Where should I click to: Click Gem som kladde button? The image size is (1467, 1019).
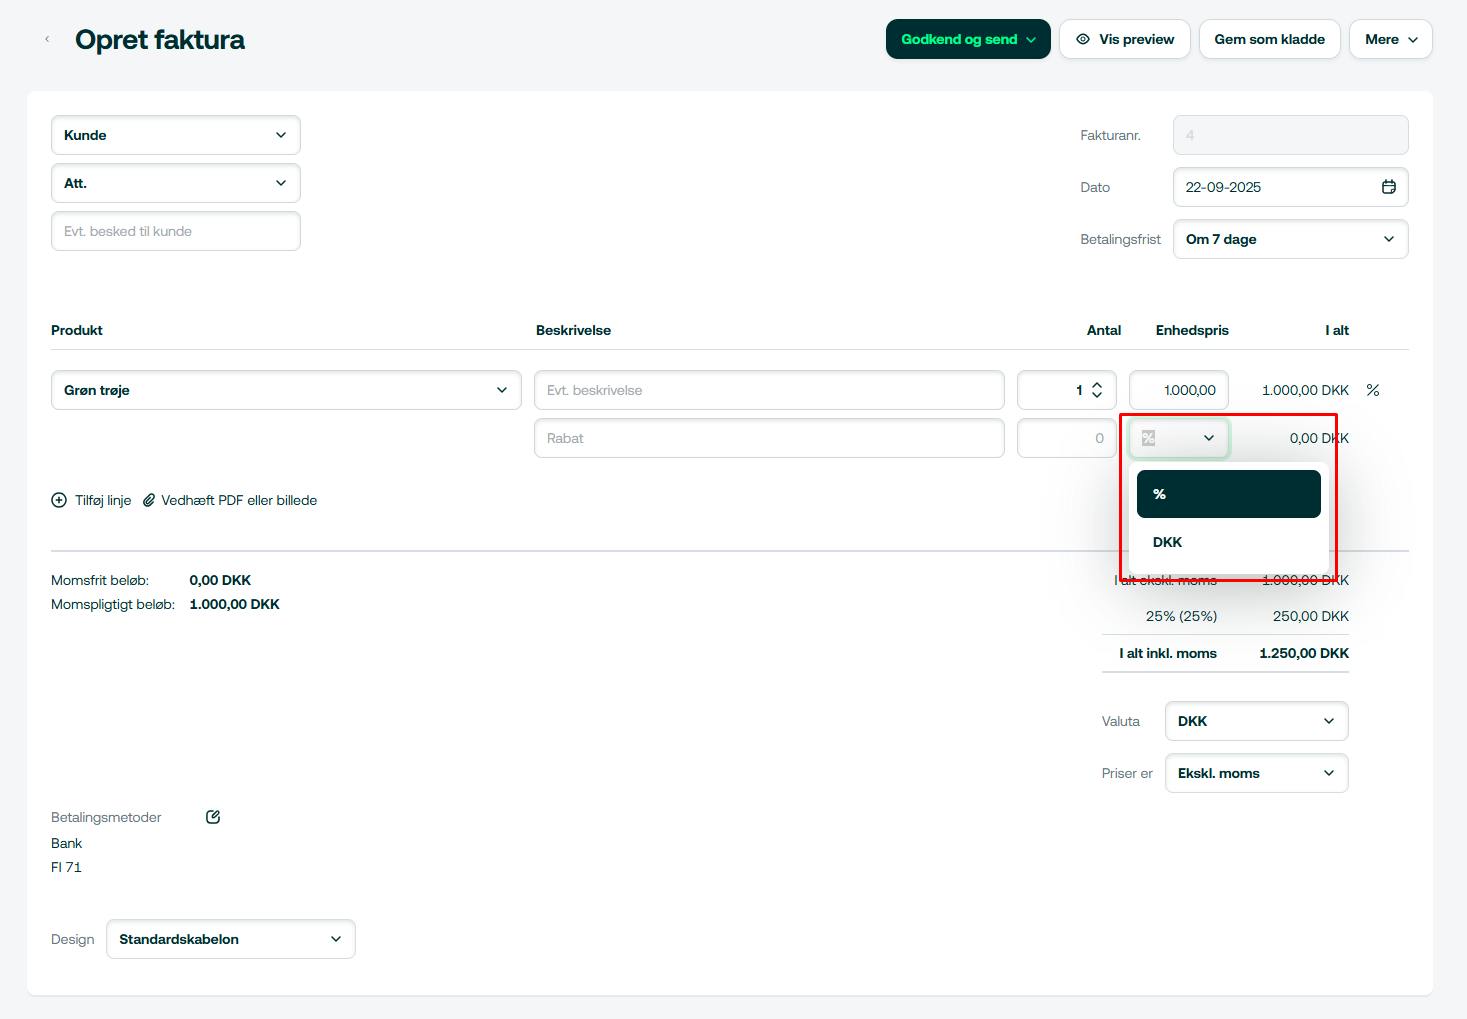pyautogui.click(x=1269, y=39)
